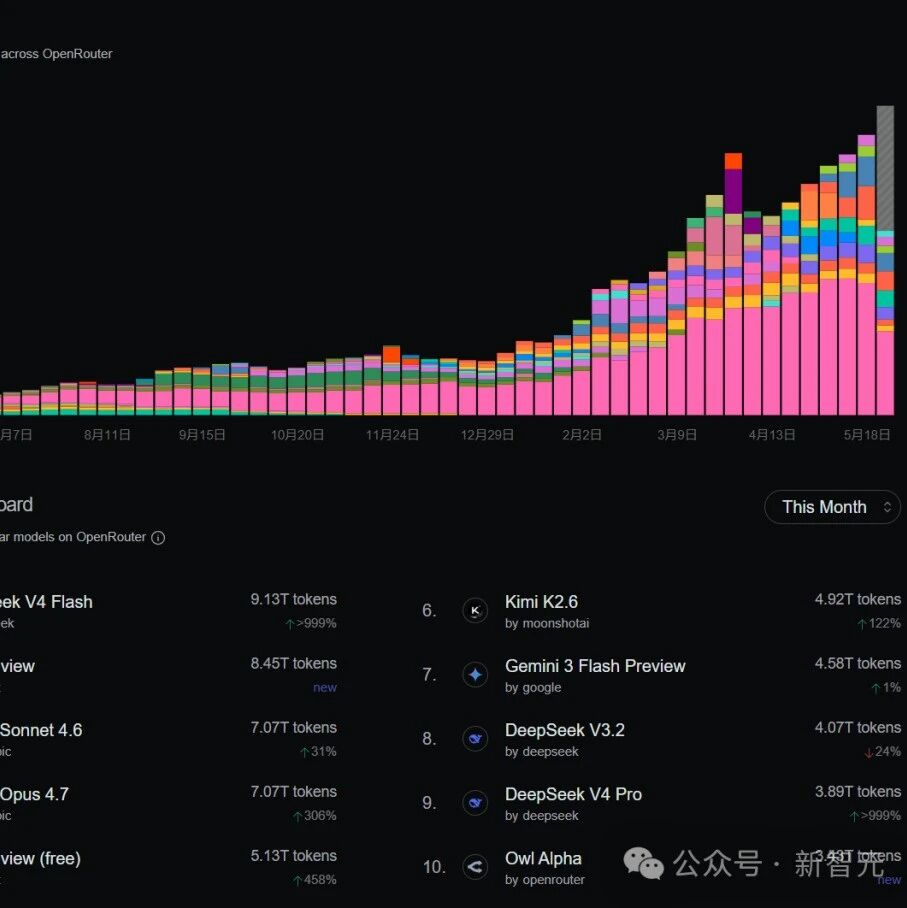Image resolution: width=907 pixels, height=908 pixels.
Task: Click the 9月15日 axis date label
Action: point(202,435)
